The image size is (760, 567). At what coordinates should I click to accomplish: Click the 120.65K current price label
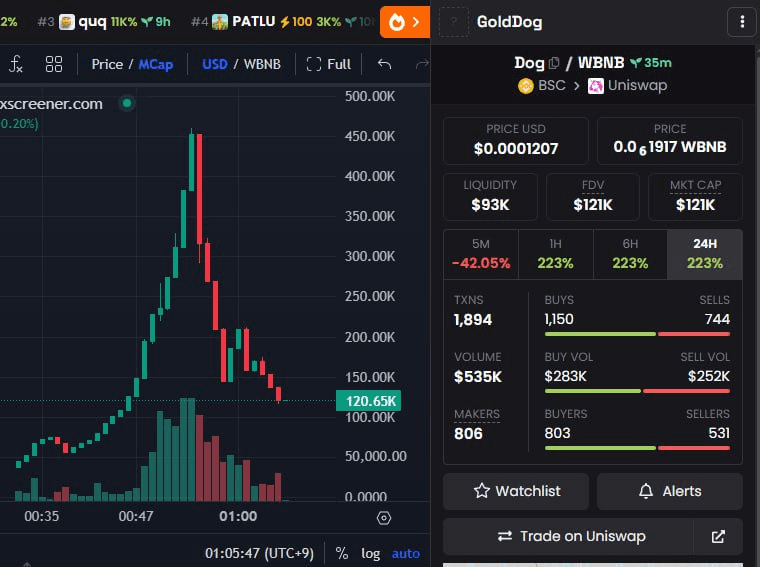click(x=368, y=401)
